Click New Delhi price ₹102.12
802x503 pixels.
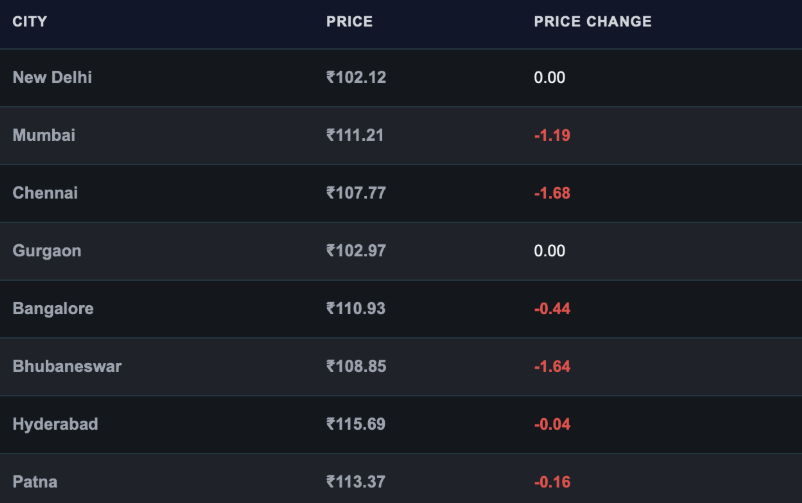click(356, 77)
